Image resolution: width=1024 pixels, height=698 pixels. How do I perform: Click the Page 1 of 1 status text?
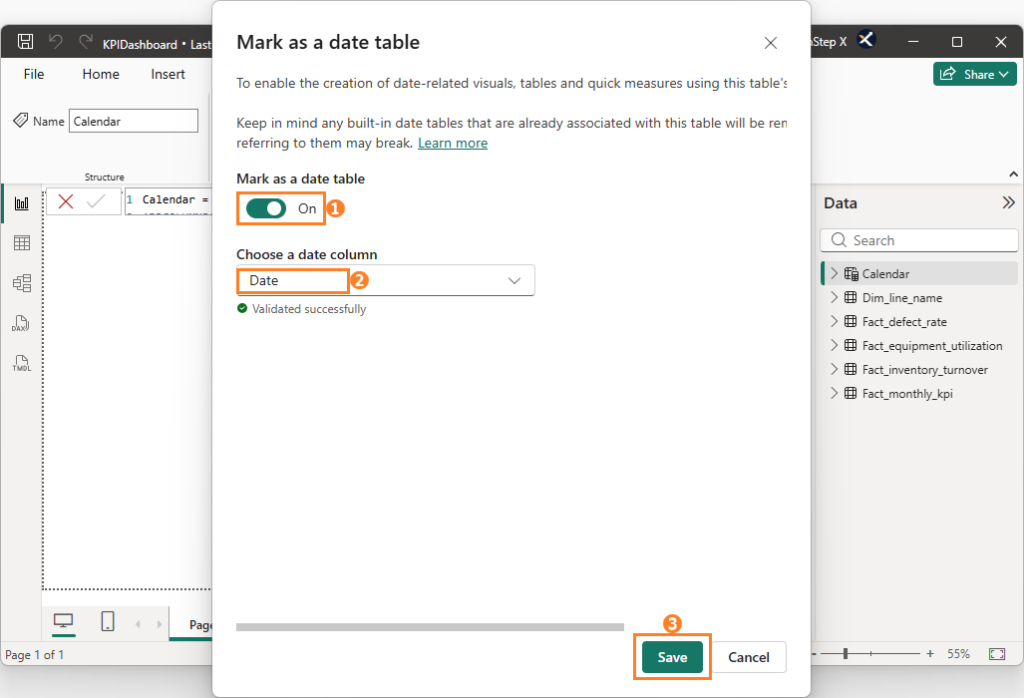[x=34, y=654]
